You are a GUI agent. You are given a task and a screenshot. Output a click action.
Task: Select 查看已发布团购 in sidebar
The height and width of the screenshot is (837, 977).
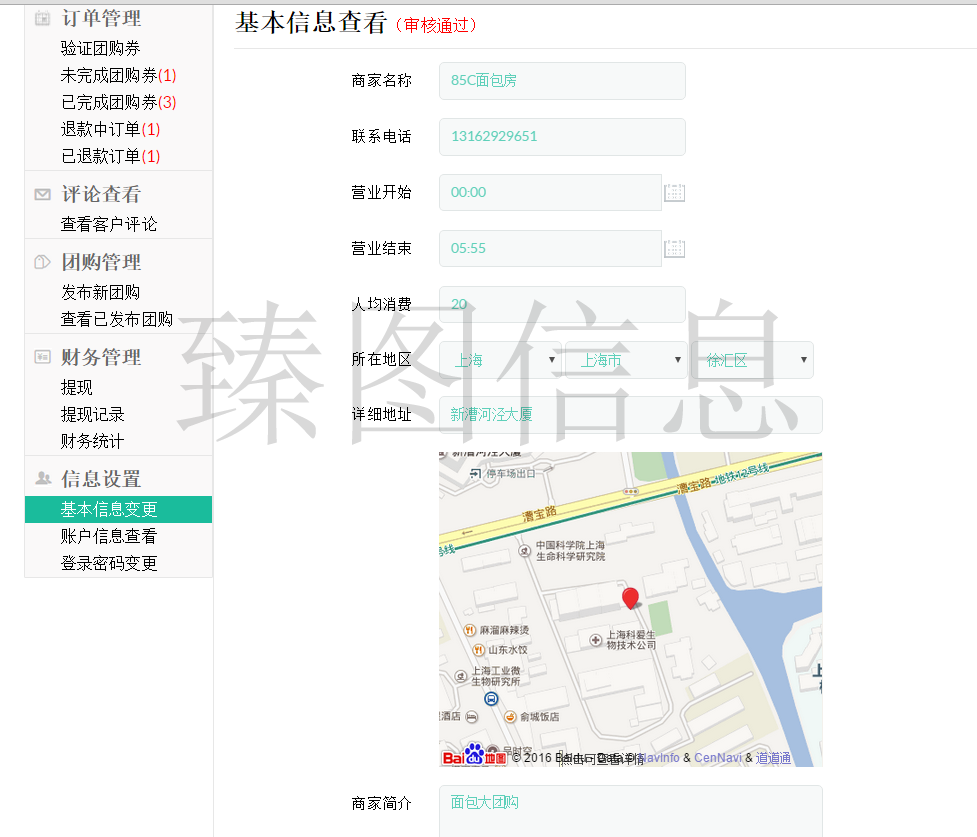click(x=117, y=319)
